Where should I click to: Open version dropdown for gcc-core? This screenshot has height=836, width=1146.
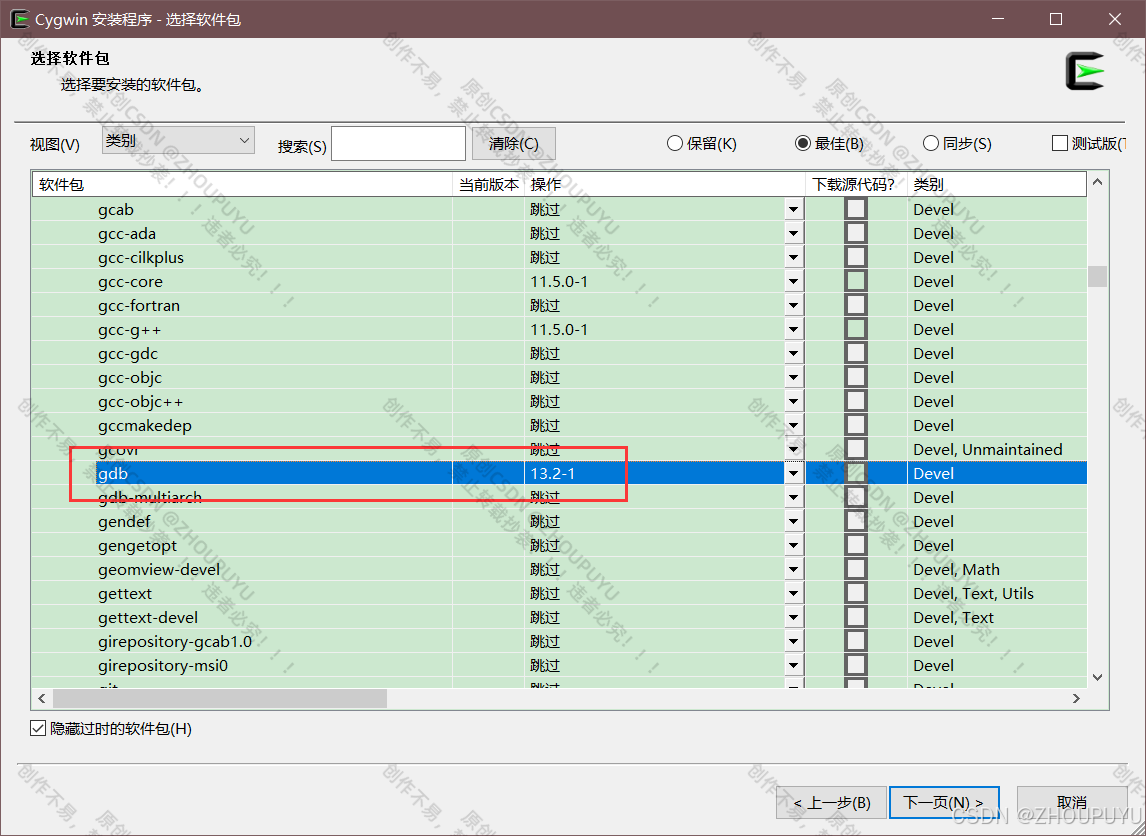point(794,281)
